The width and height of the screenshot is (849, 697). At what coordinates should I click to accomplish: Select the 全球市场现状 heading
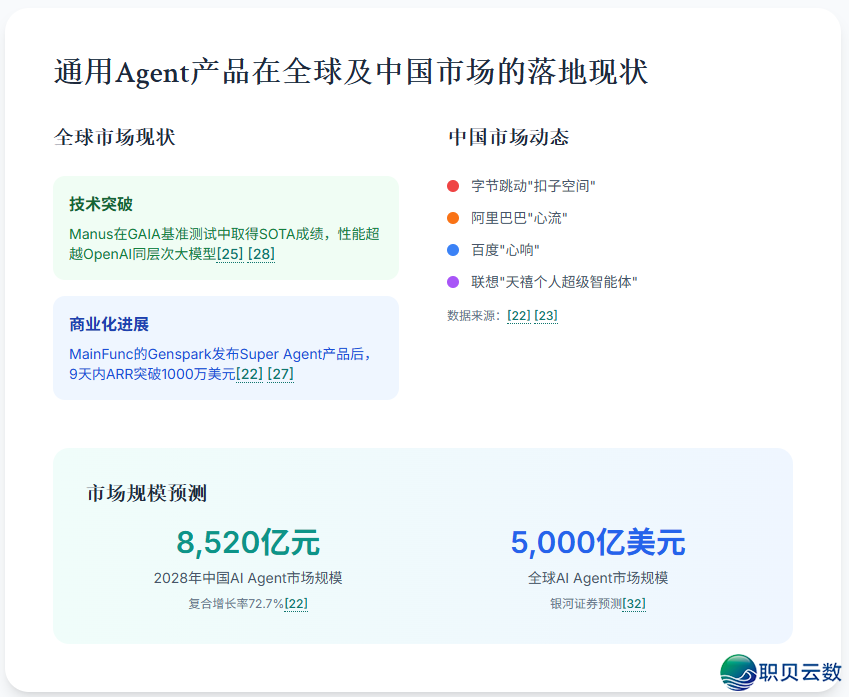(115, 137)
